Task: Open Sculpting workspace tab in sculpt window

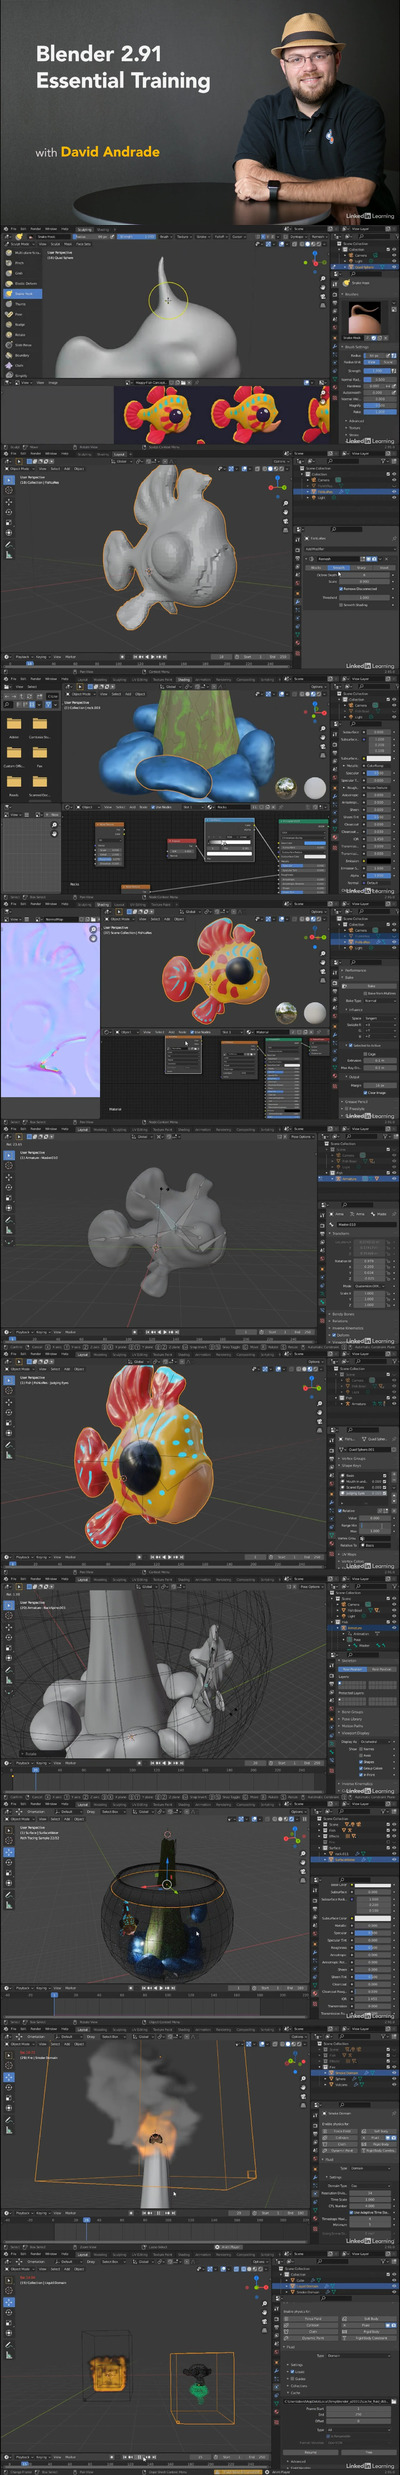Action: 85,230
